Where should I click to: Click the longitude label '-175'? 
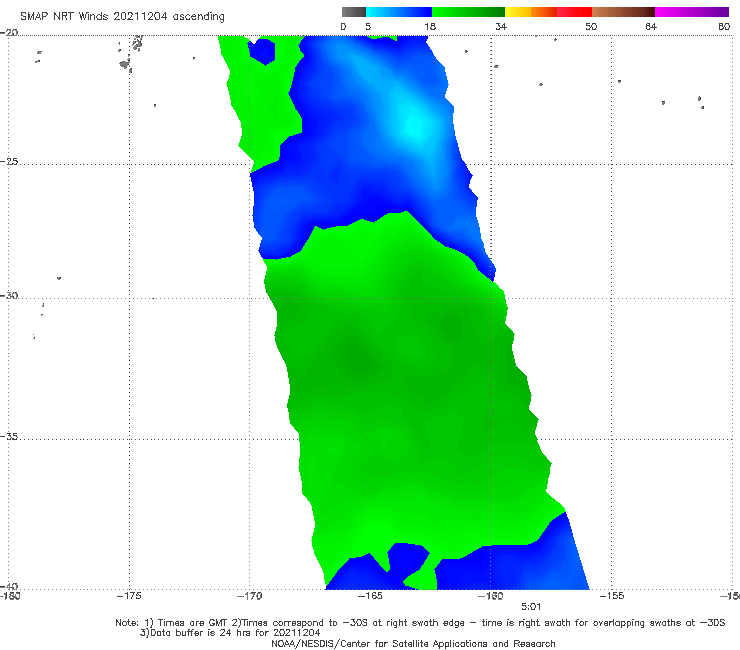click(x=129, y=596)
